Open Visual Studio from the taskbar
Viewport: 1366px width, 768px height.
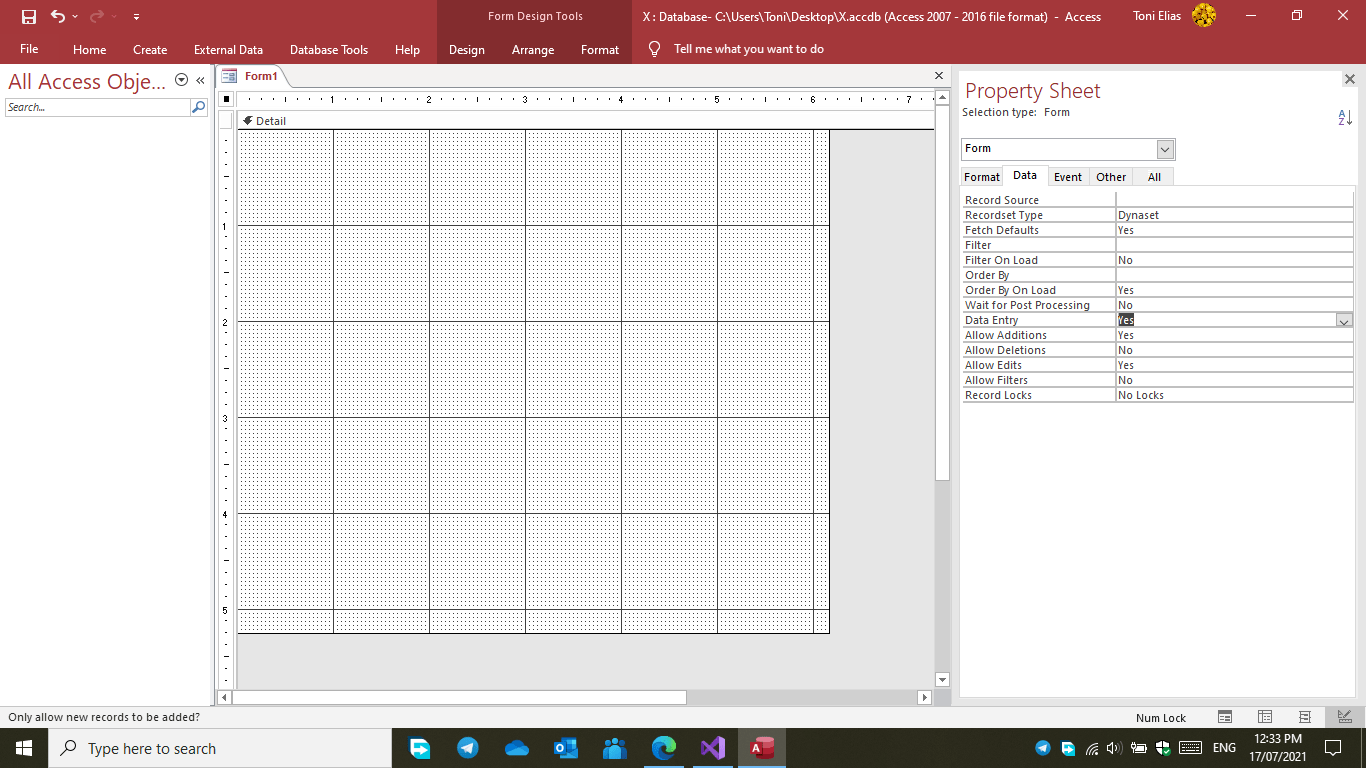(712, 748)
